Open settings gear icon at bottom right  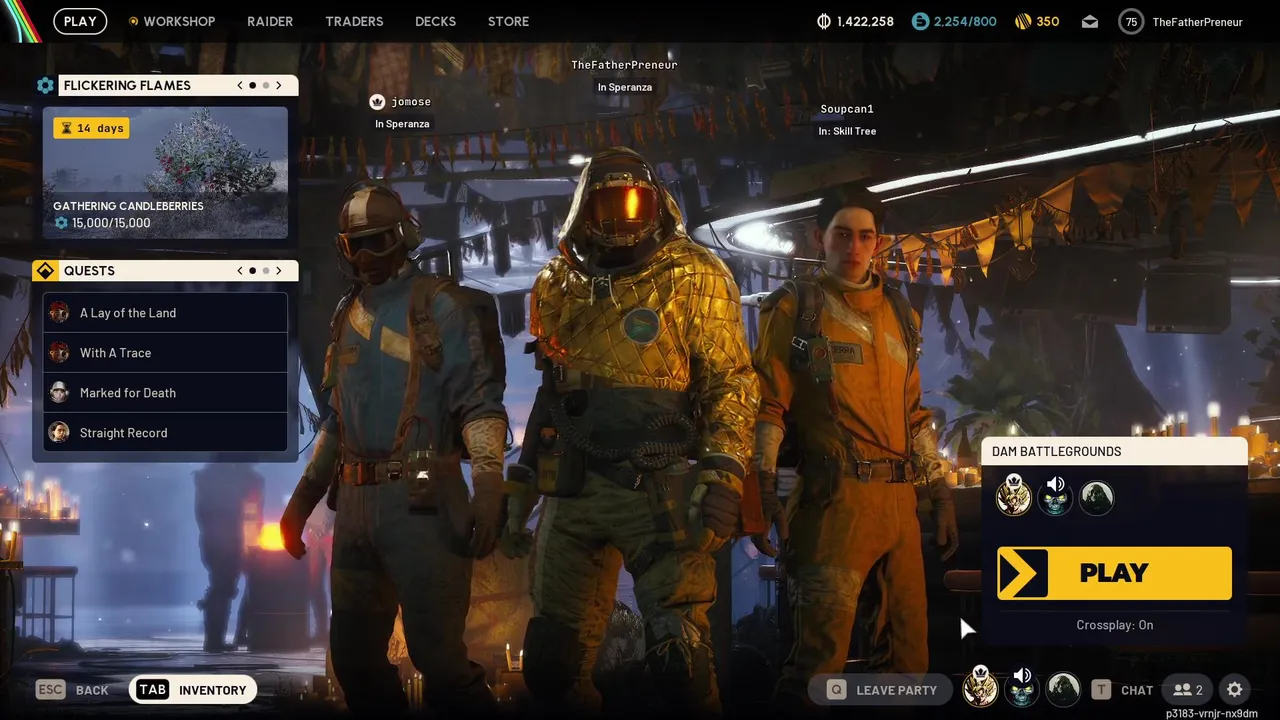1234,689
